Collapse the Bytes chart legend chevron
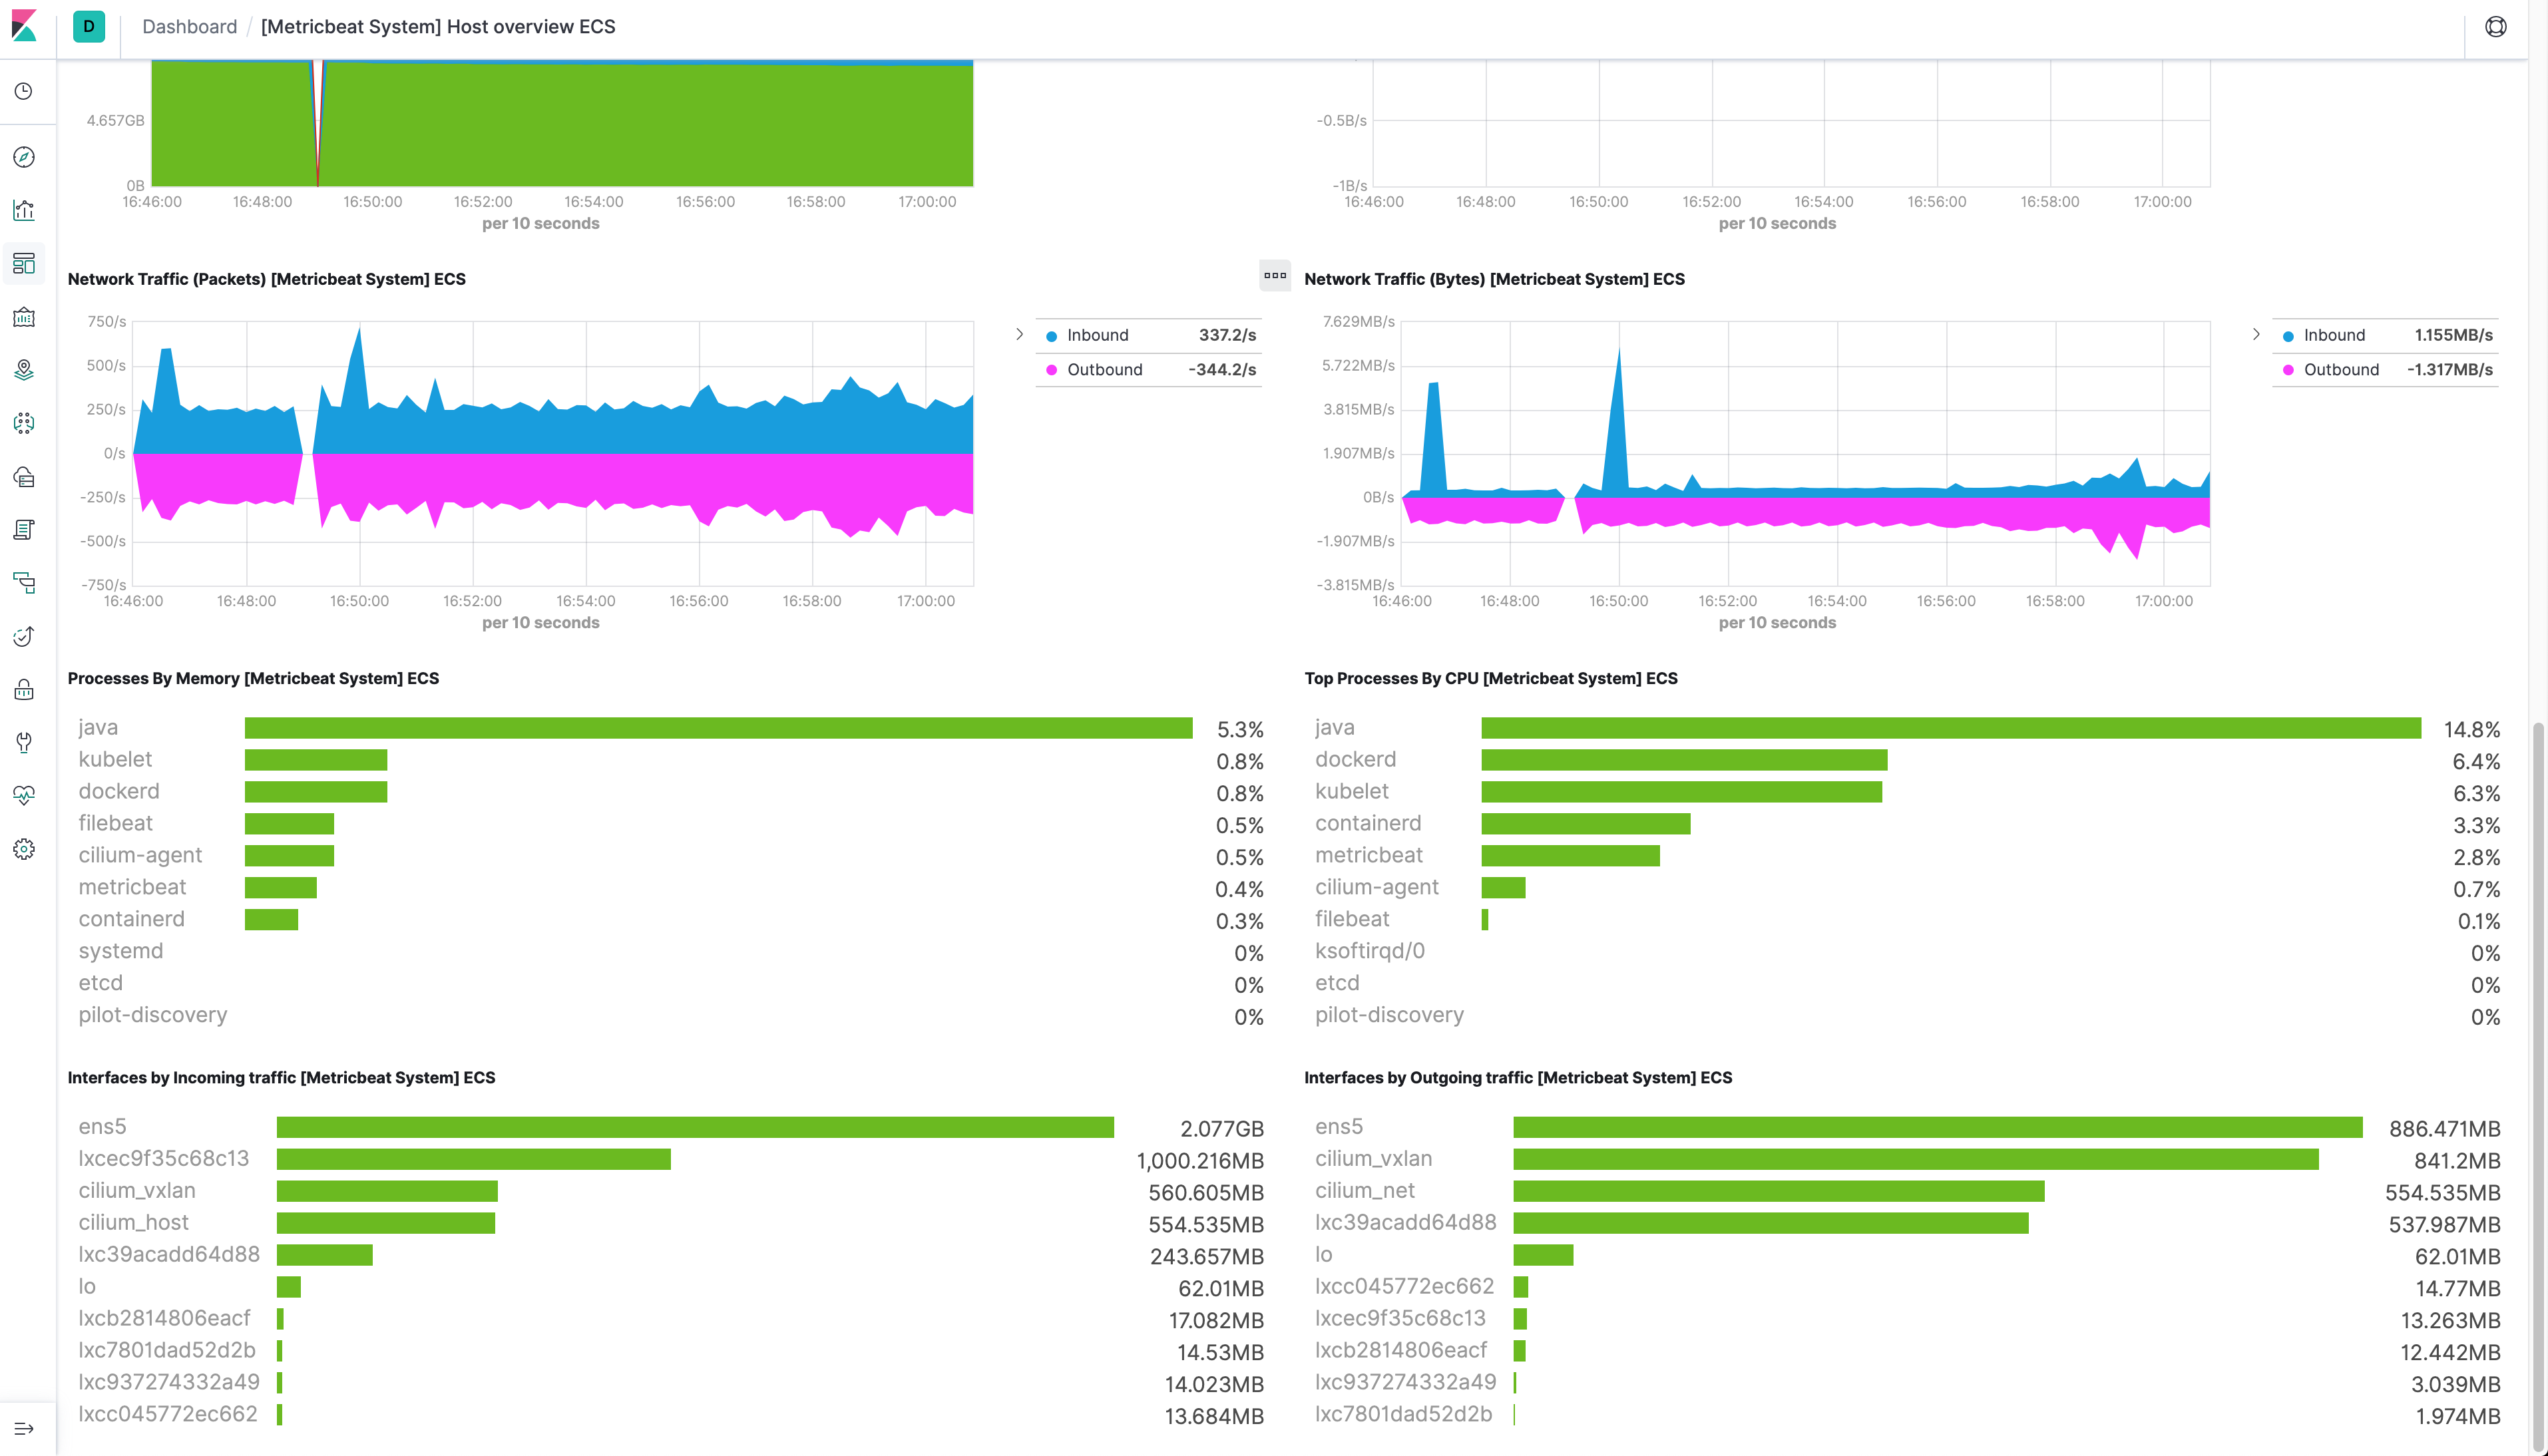This screenshot has height=1456, width=2548. (x=2256, y=334)
